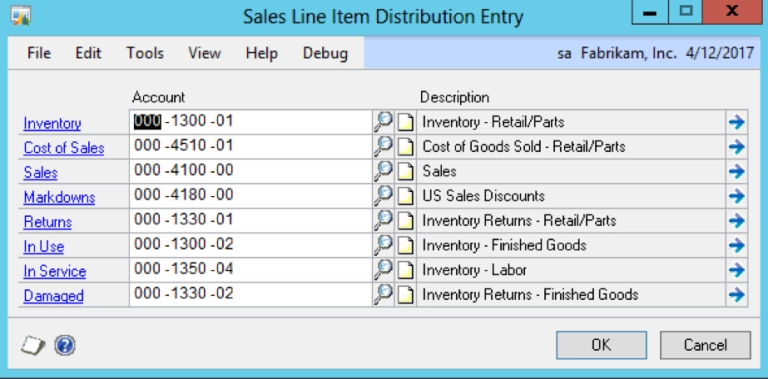Open note icon on Cost of Sales row
Screen dimensions: 768x379
(x=406, y=146)
